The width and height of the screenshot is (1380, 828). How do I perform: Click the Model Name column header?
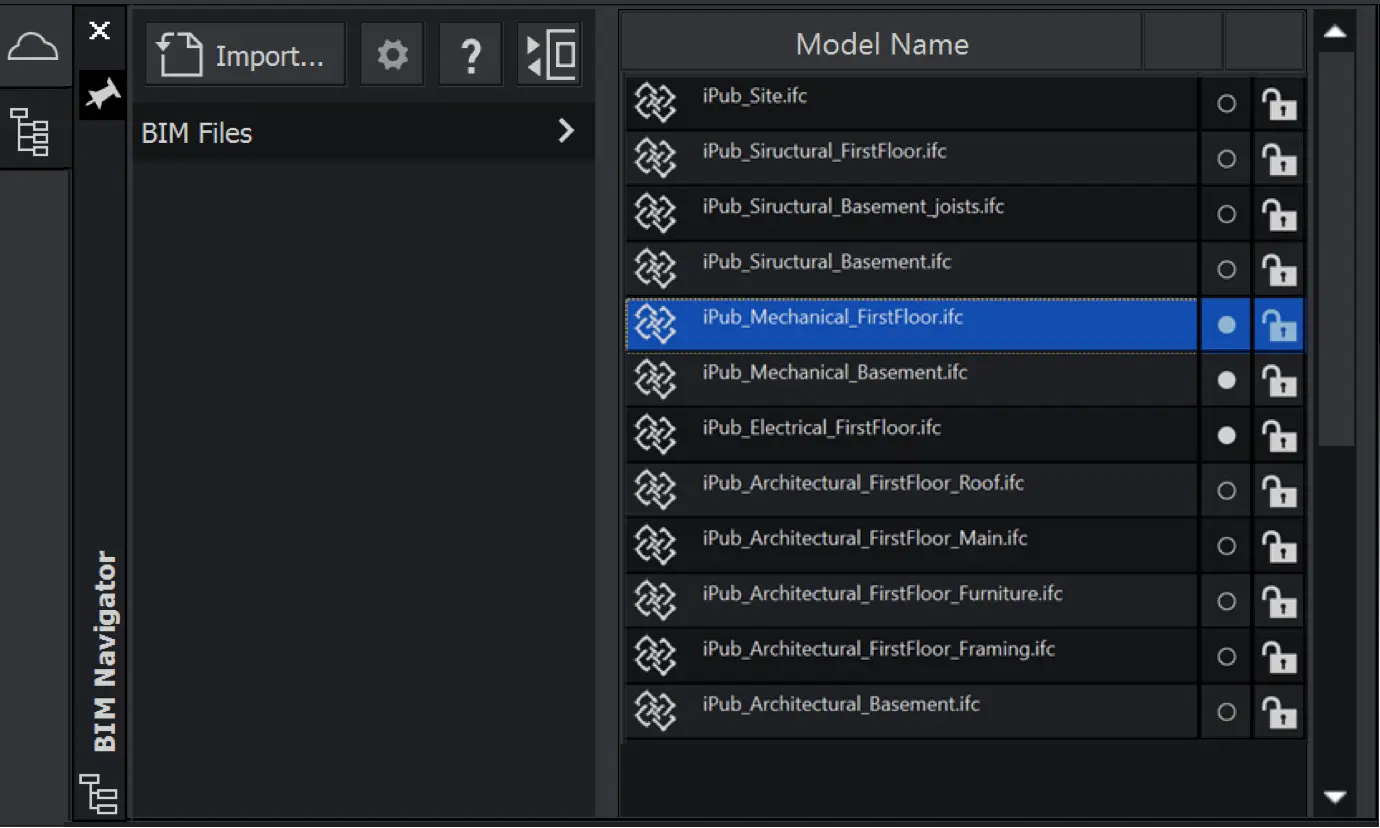[881, 44]
